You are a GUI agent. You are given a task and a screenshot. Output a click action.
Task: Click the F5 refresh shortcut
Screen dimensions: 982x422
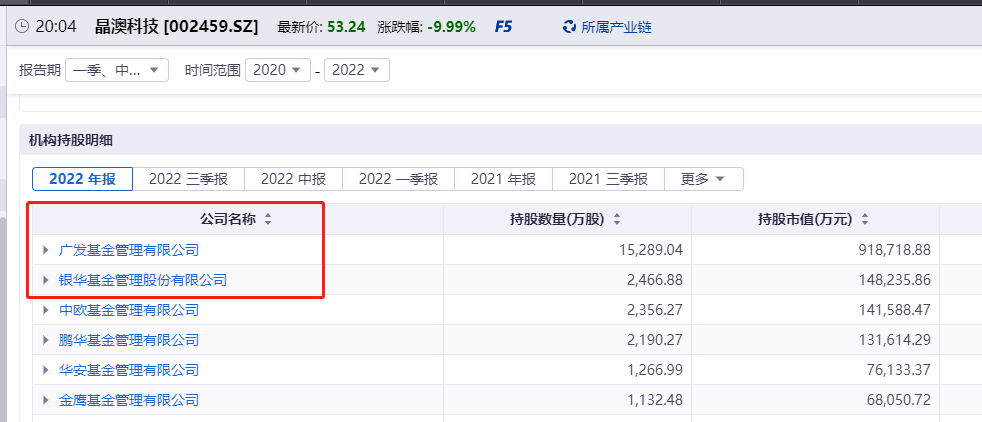pyautogui.click(x=503, y=27)
